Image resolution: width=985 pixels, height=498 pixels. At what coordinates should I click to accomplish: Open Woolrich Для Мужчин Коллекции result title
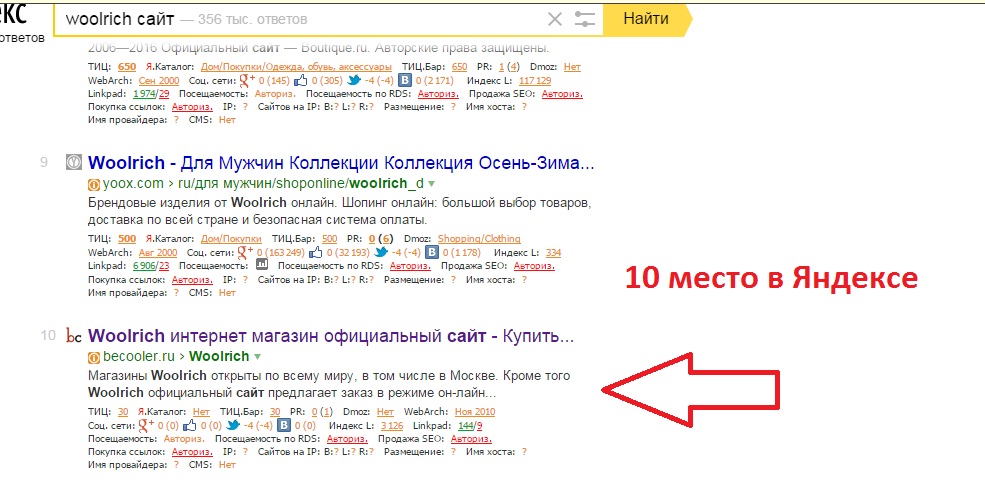pos(341,163)
